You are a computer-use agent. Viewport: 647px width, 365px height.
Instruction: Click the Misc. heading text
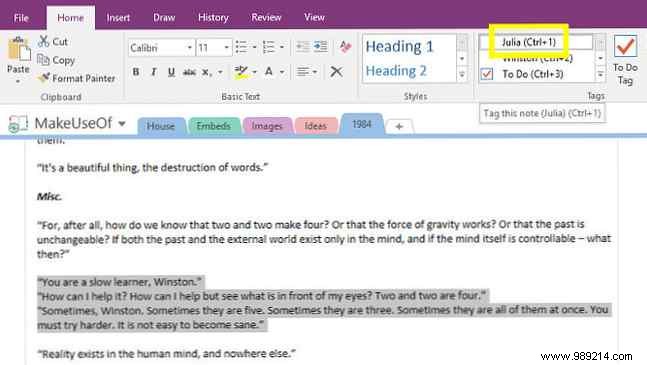[49, 196]
